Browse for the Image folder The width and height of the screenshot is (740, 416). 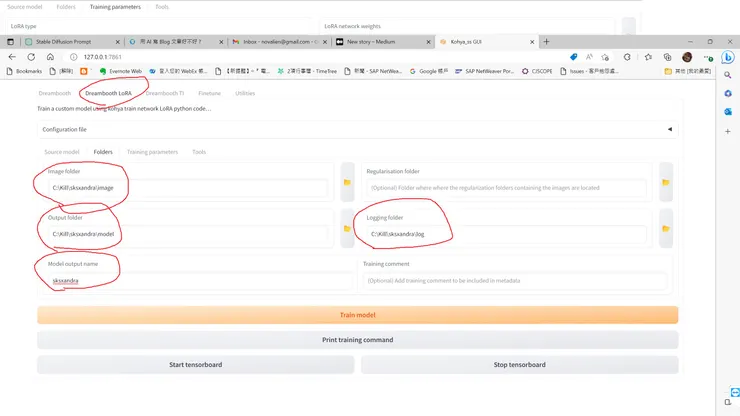(347, 182)
